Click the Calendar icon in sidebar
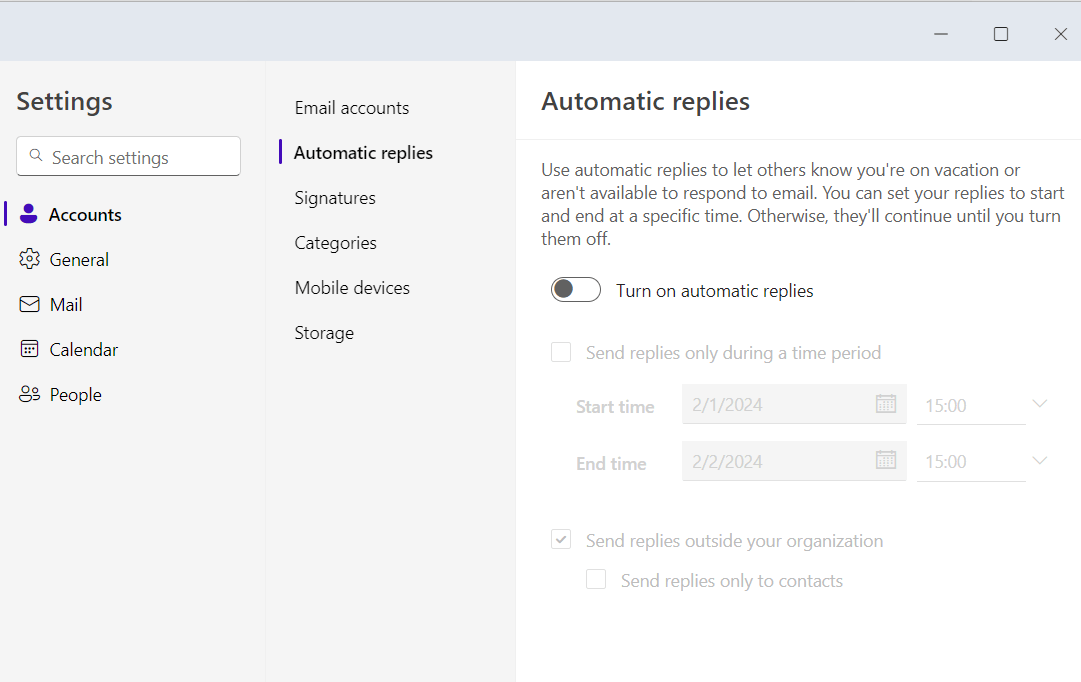The height and width of the screenshot is (682, 1081). (29, 349)
